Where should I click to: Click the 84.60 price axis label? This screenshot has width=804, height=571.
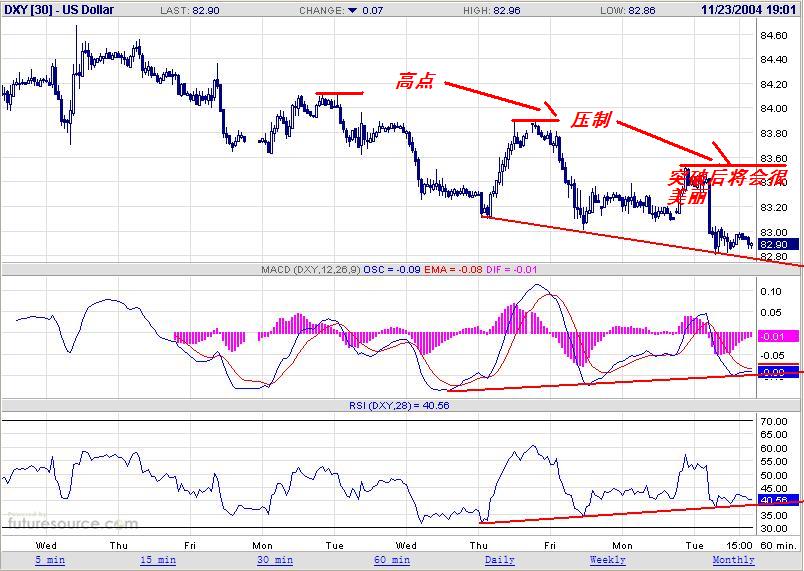tap(773, 35)
